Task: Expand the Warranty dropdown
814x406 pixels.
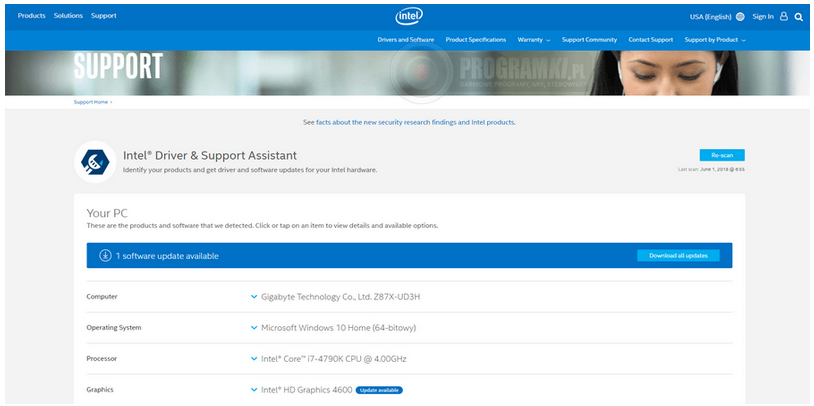Action: point(534,39)
